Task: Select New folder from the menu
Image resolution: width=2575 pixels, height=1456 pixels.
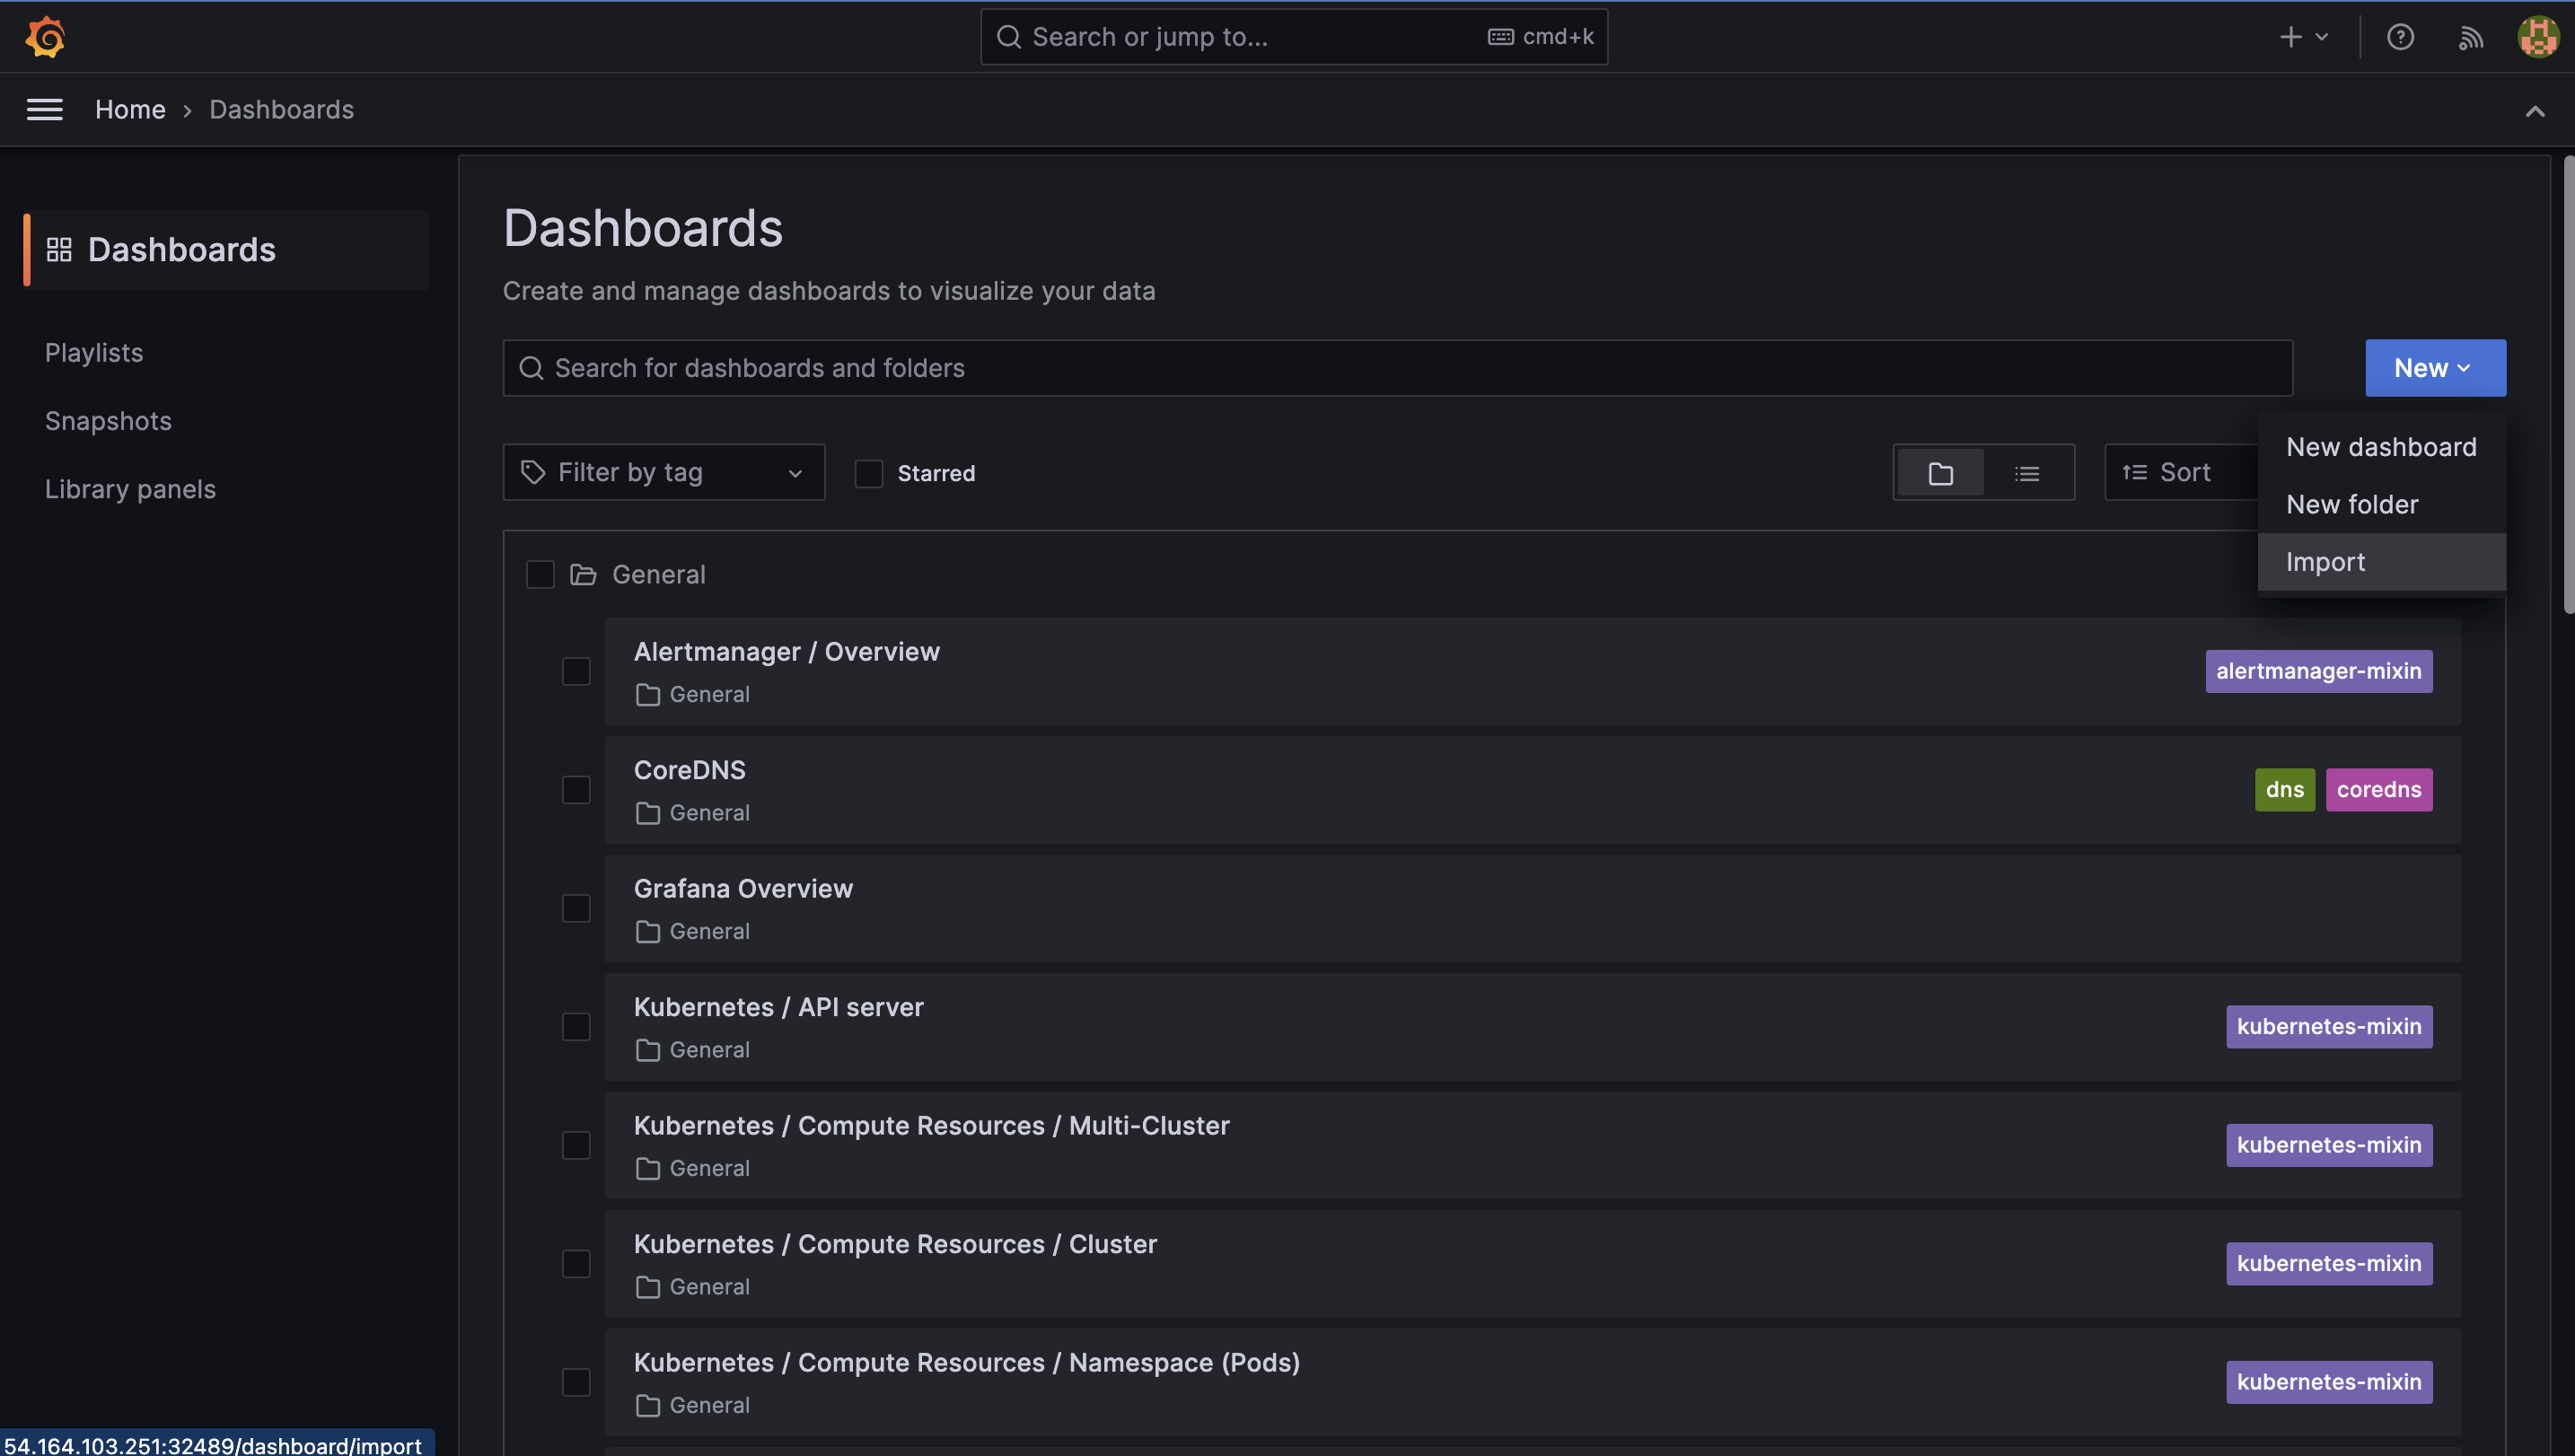Action: tap(2351, 504)
